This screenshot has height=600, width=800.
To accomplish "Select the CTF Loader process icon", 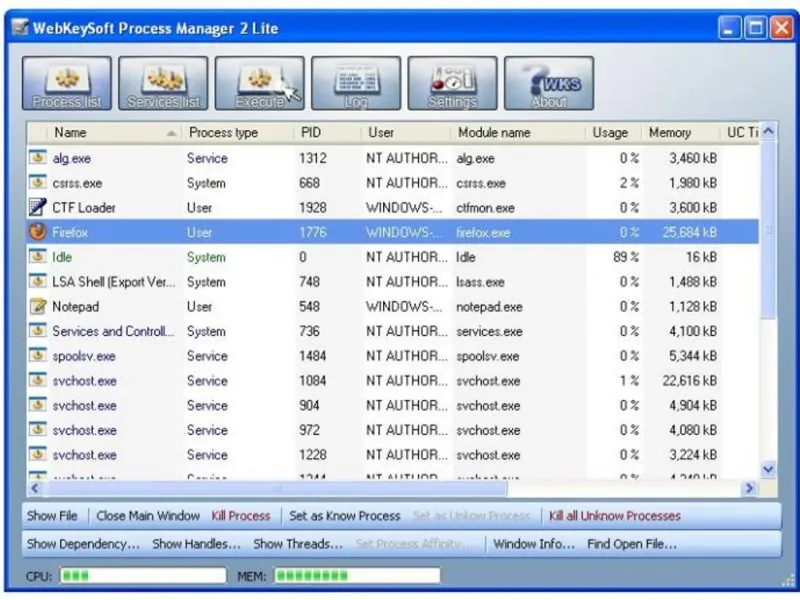I will (37, 207).
